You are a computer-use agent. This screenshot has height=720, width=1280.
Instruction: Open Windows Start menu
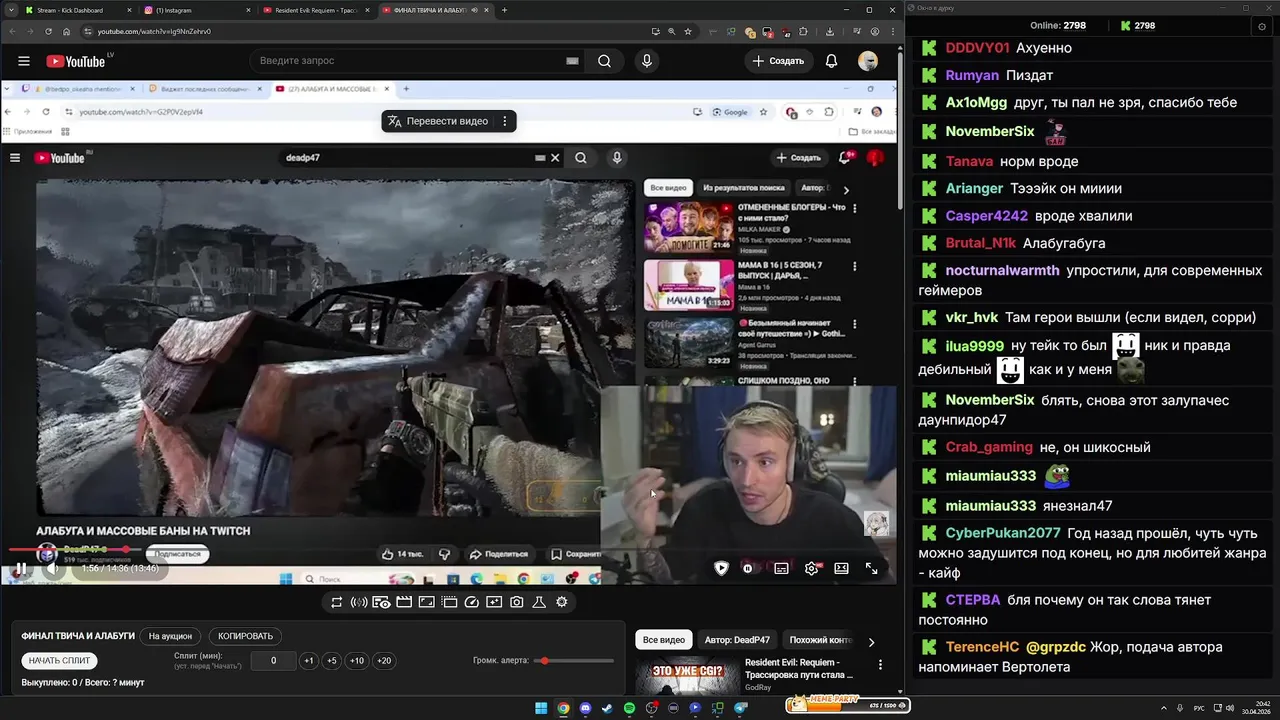click(x=541, y=708)
